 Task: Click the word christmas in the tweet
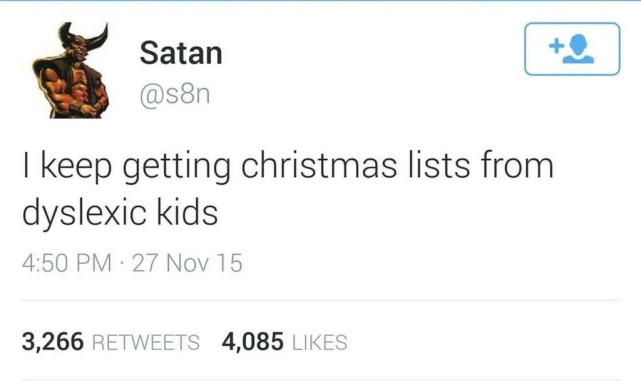coord(319,166)
